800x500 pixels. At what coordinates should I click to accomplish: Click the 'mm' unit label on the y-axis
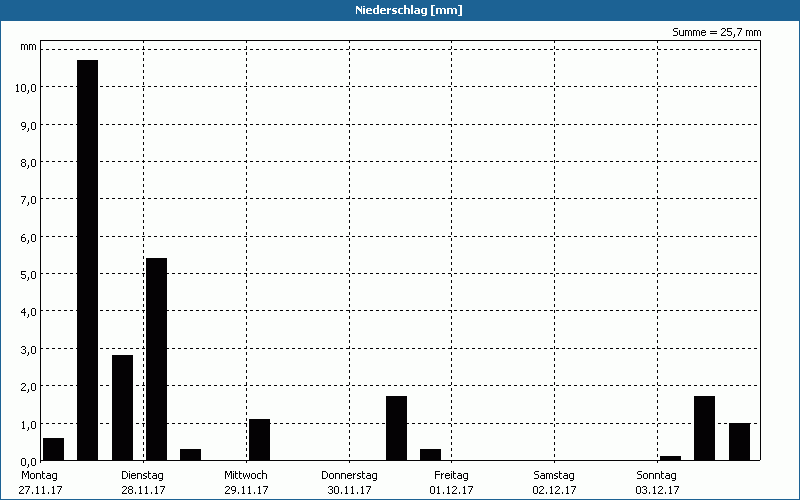(x=28, y=47)
